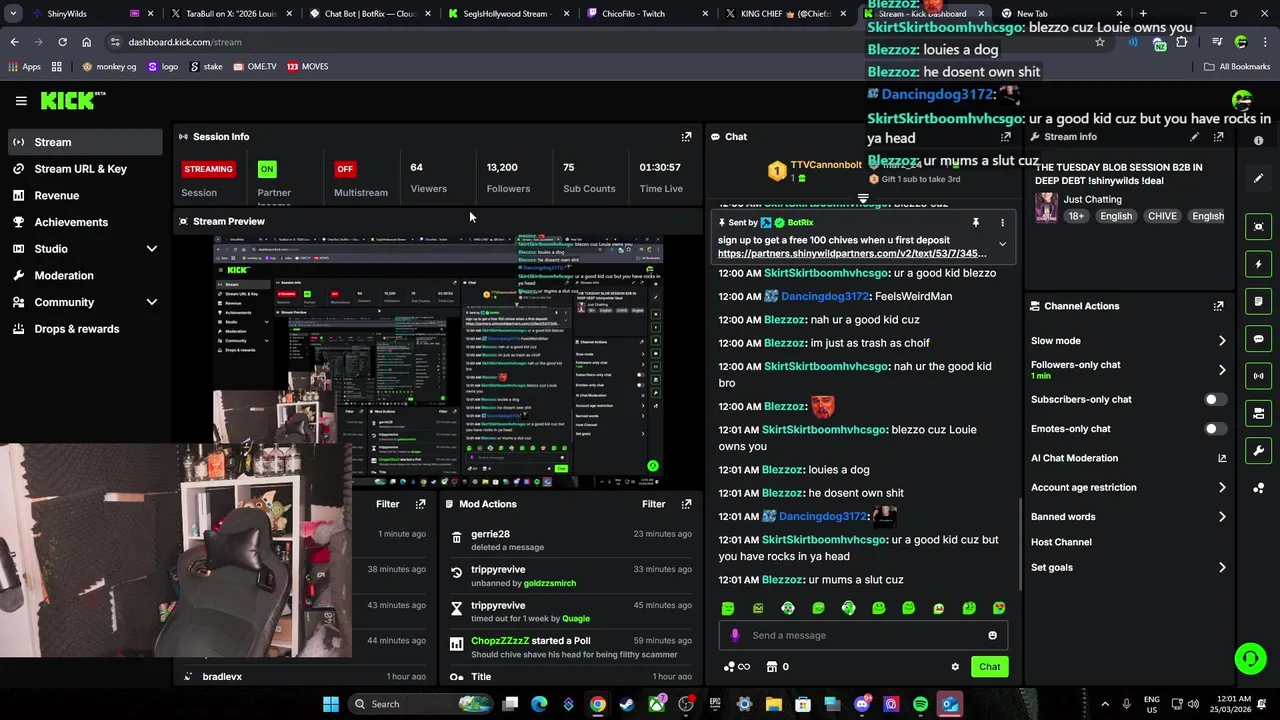Unpin the BotRix pinned message

click(975, 223)
